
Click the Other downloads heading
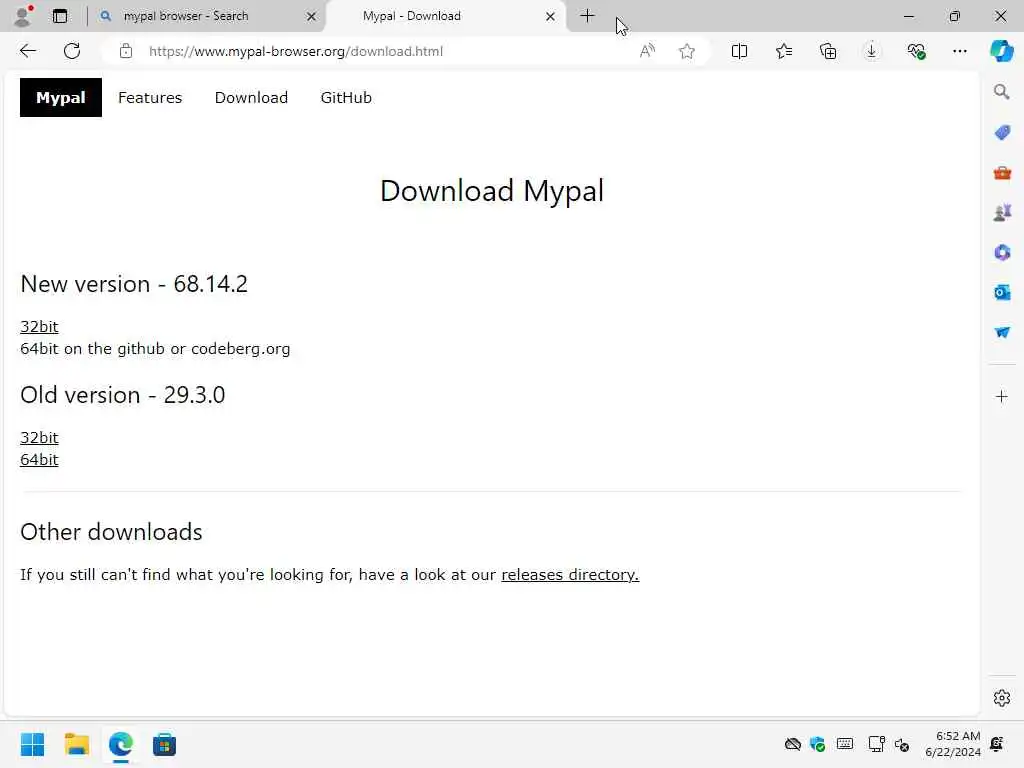(x=111, y=532)
